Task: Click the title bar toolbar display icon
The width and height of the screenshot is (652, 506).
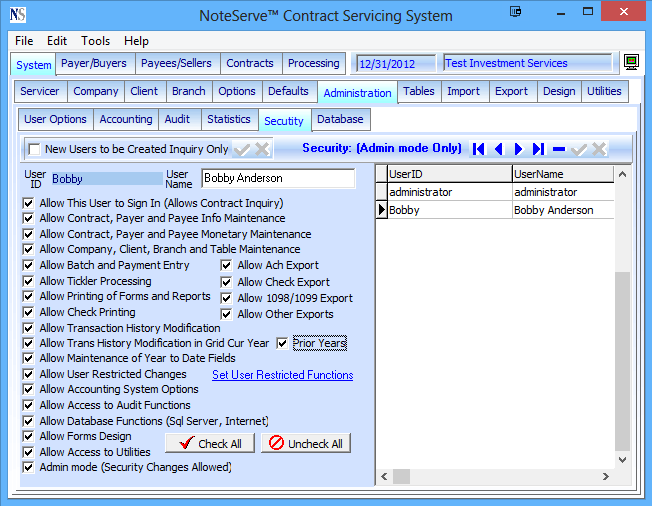Action: pos(516,11)
